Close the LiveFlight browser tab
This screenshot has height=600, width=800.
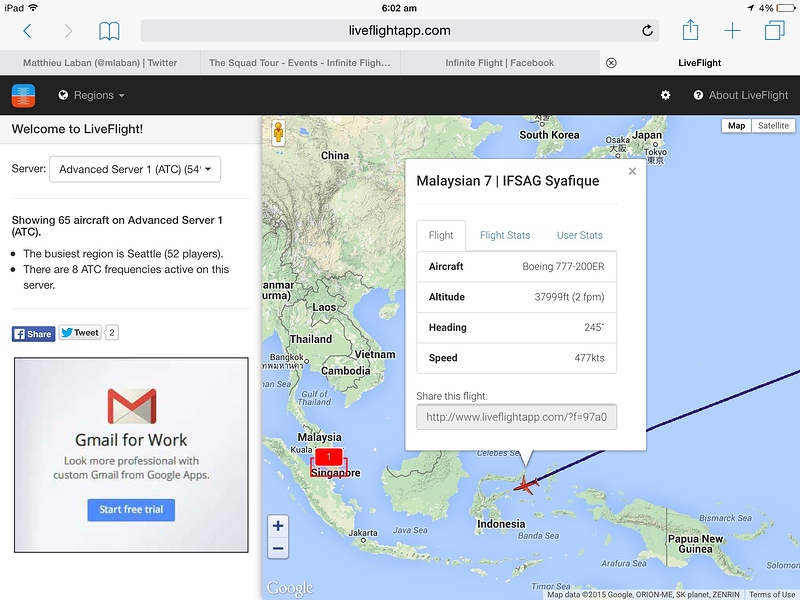tap(611, 63)
